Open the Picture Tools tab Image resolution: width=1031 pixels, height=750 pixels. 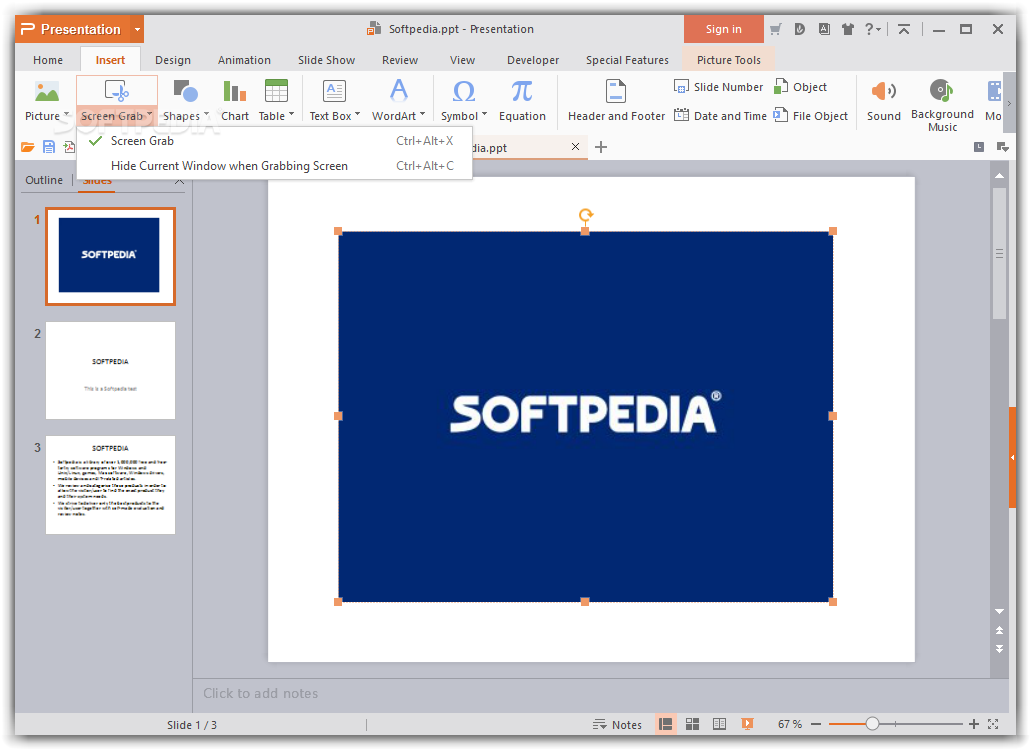pyautogui.click(x=729, y=60)
